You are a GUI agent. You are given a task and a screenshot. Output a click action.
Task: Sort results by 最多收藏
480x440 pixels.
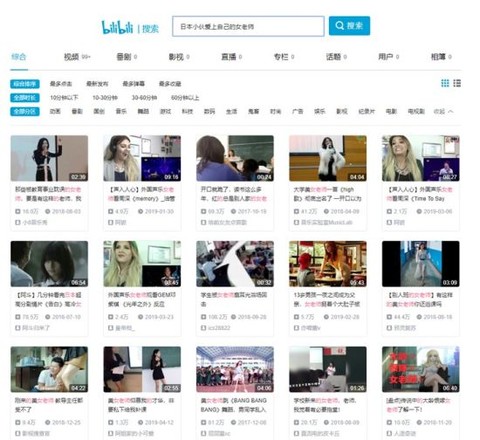[170, 84]
